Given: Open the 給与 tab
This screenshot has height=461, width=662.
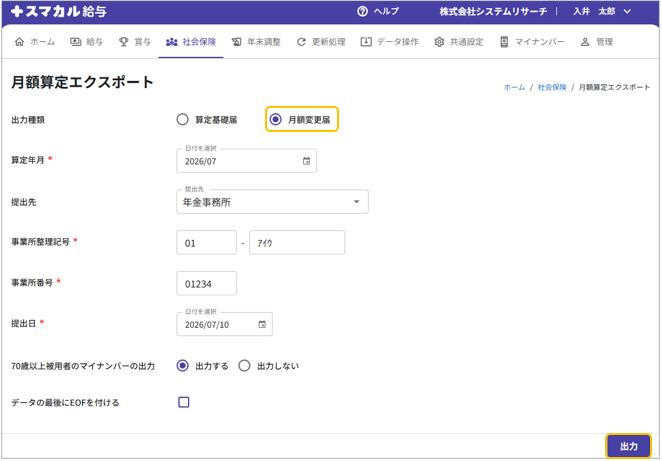Looking at the screenshot, I should 87,42.
